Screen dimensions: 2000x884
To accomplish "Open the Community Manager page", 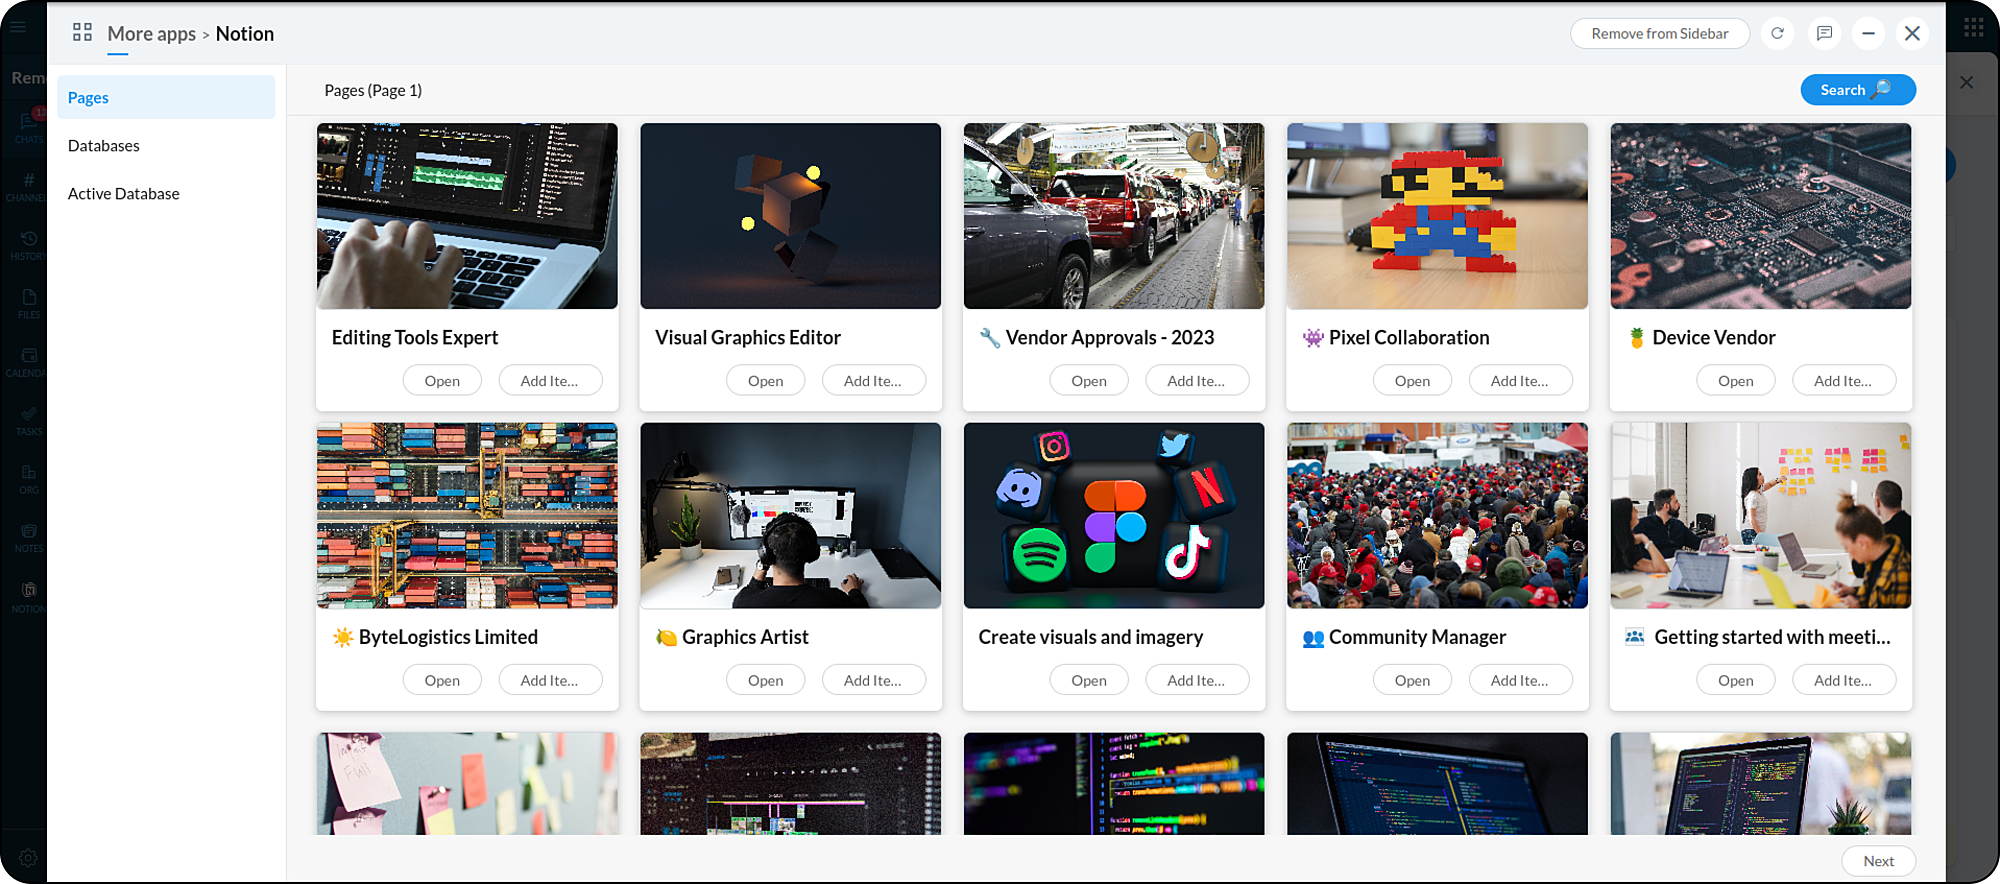I will pos(1412,680).
